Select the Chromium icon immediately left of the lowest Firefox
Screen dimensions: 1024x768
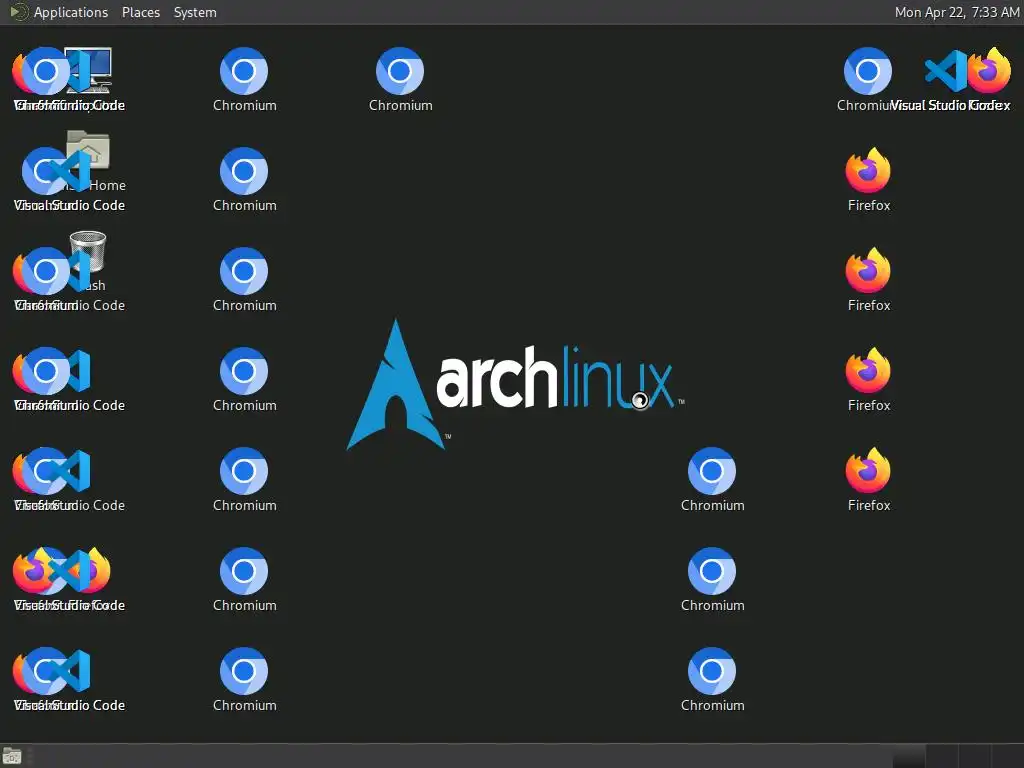tap(712, 471)
